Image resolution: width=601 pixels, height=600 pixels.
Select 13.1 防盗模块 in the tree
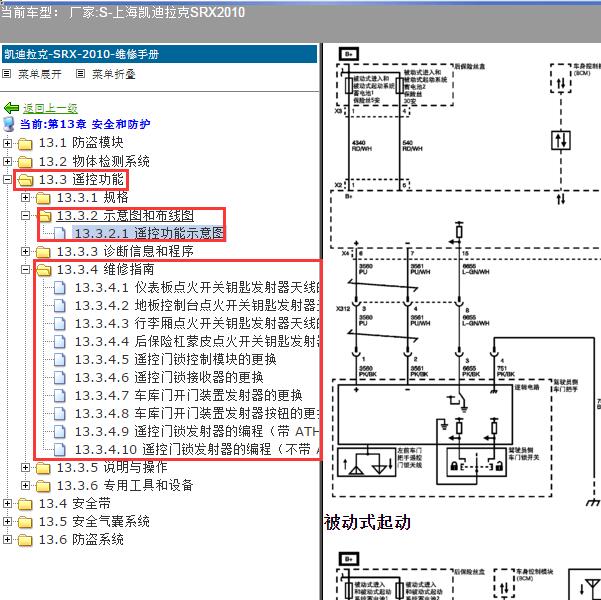[81, 143]
